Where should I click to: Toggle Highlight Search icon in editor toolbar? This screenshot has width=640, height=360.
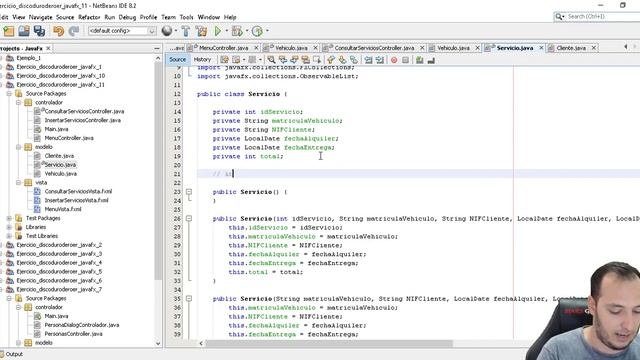(x=305, y=60)
